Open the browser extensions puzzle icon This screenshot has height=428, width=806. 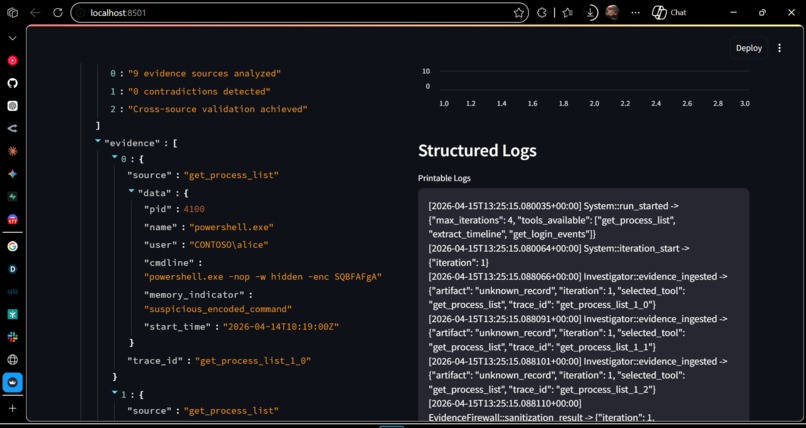point(541,13)
